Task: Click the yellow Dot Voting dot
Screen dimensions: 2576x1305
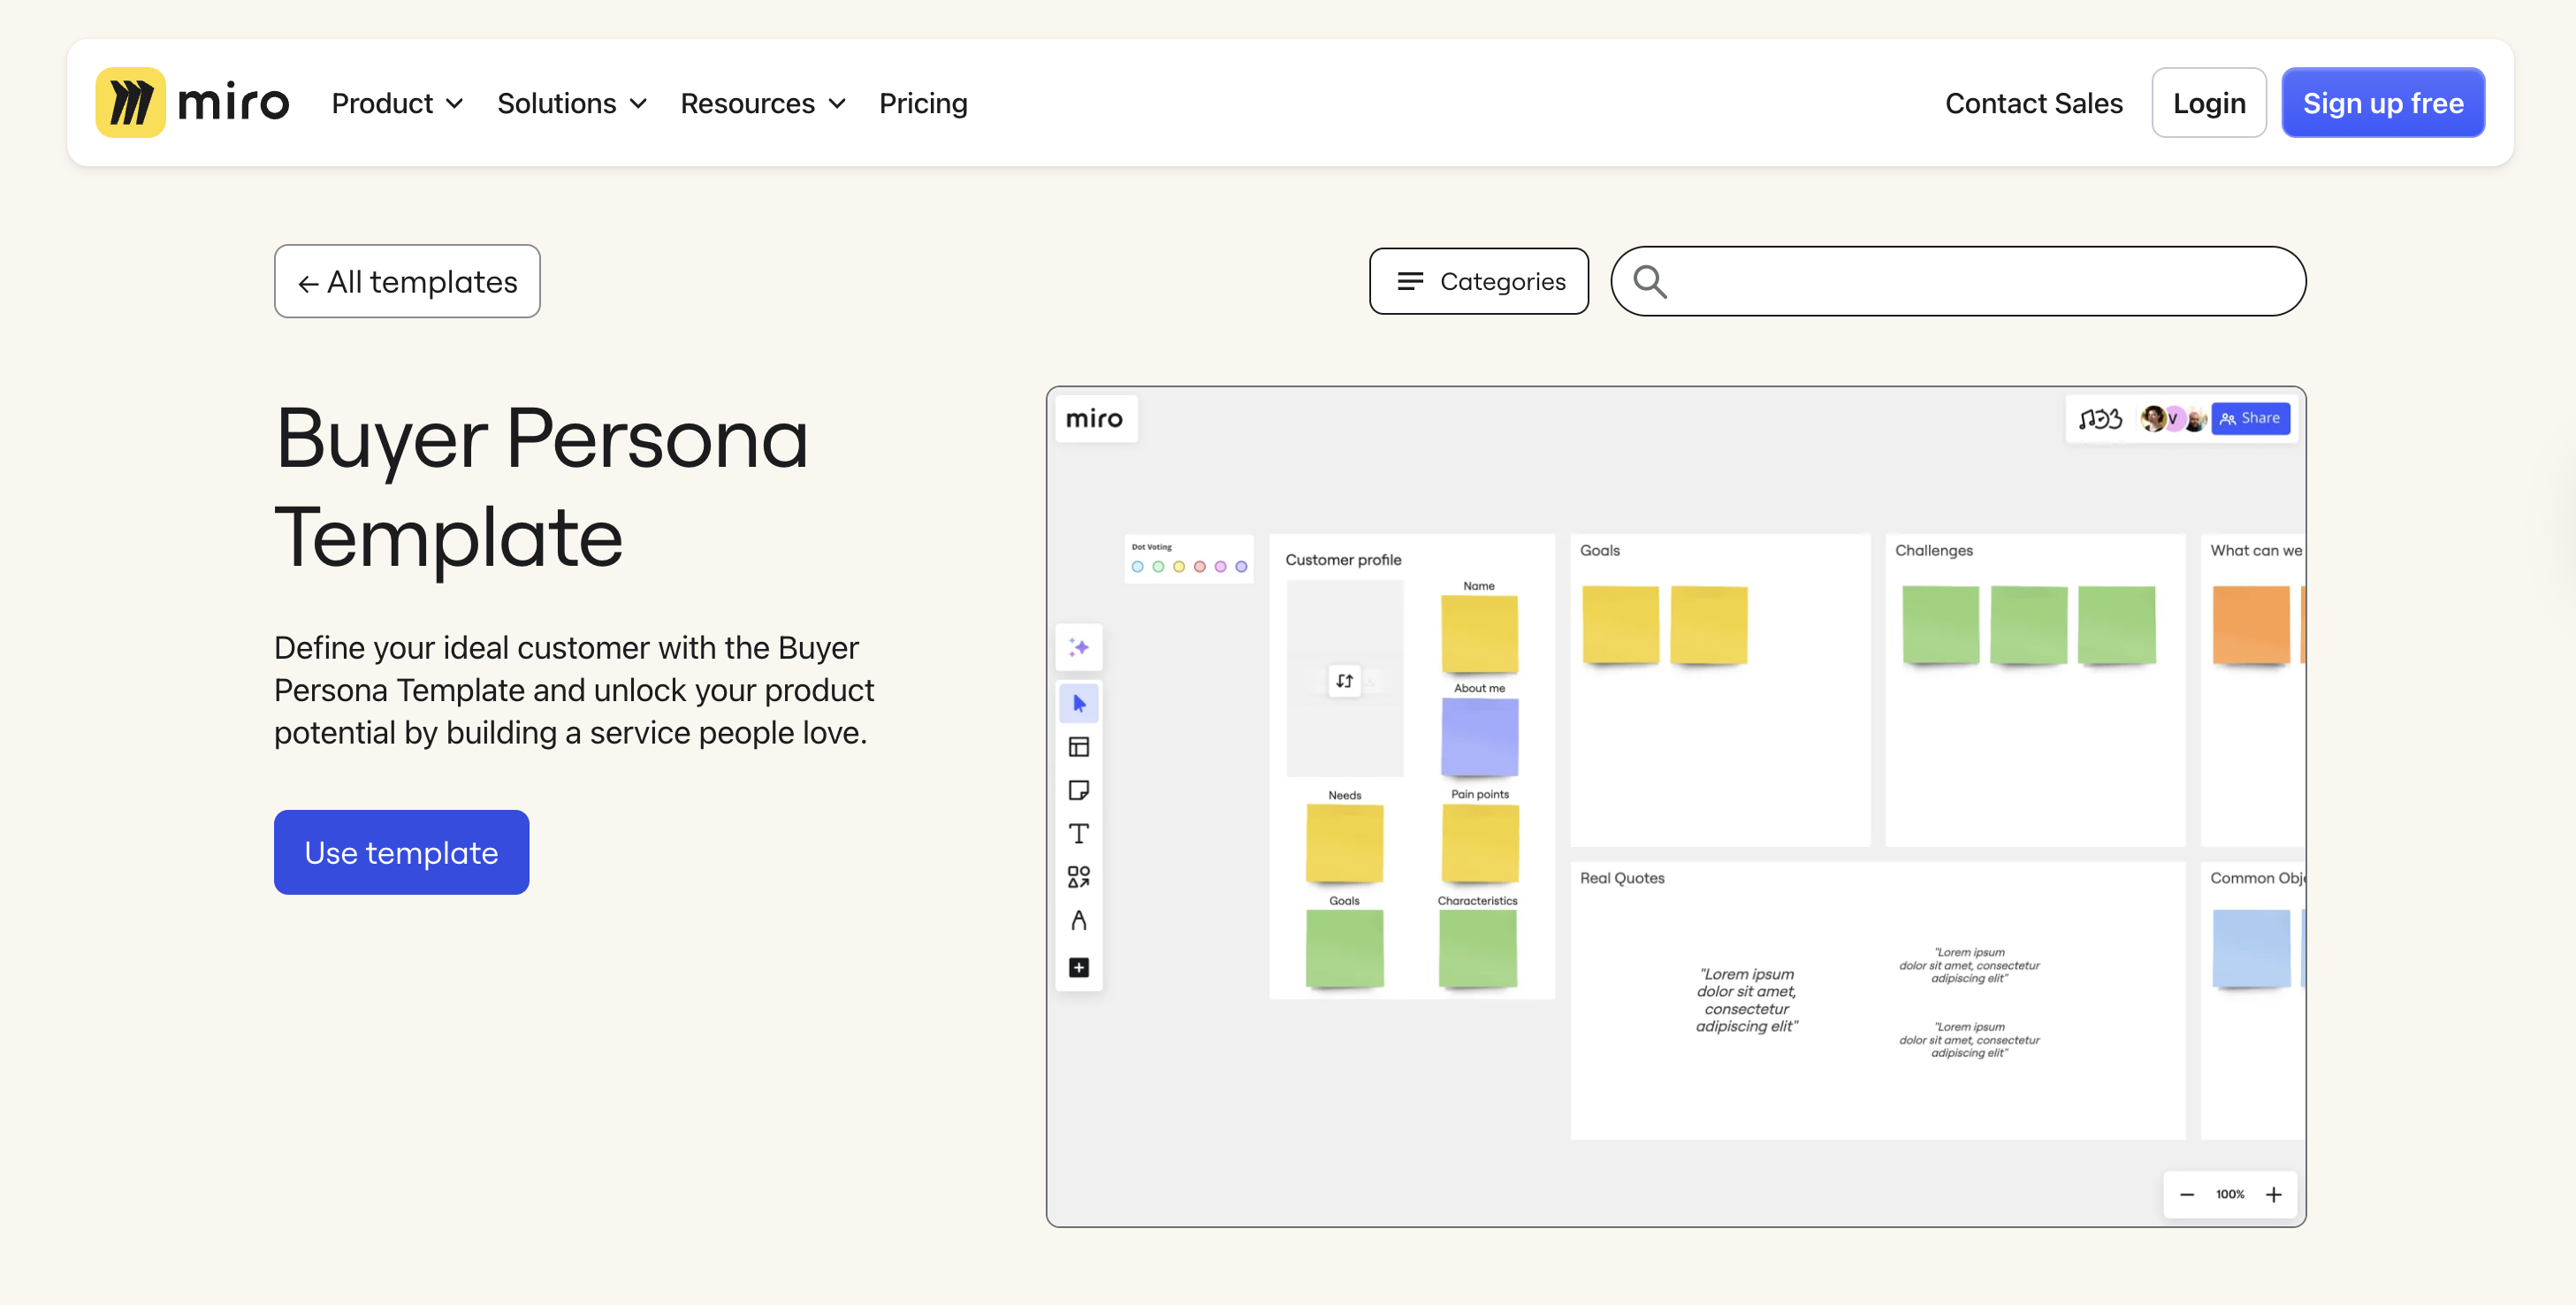Action: click(x=1179, y=567)
